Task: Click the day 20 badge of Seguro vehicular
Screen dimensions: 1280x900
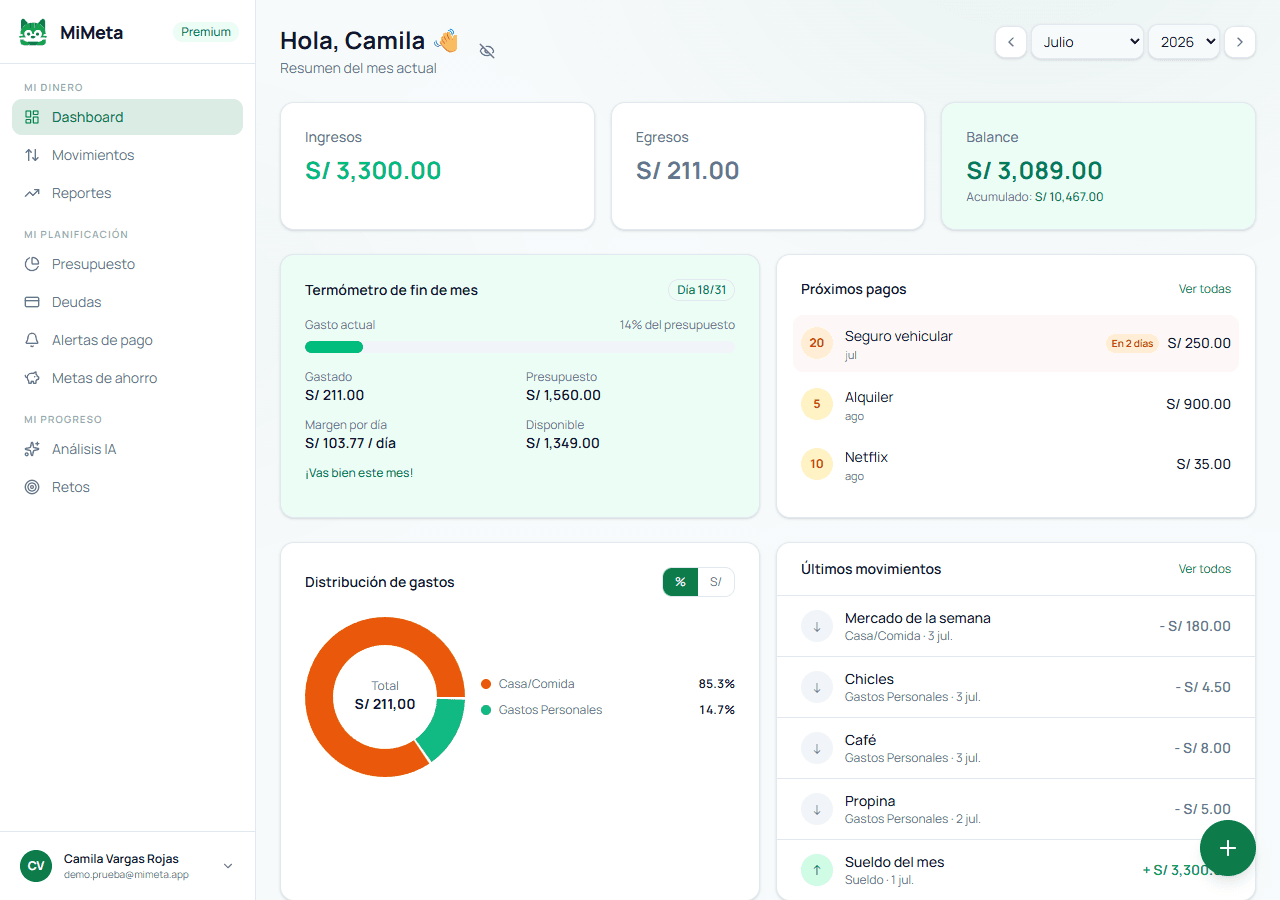Action: click(817, 343)
